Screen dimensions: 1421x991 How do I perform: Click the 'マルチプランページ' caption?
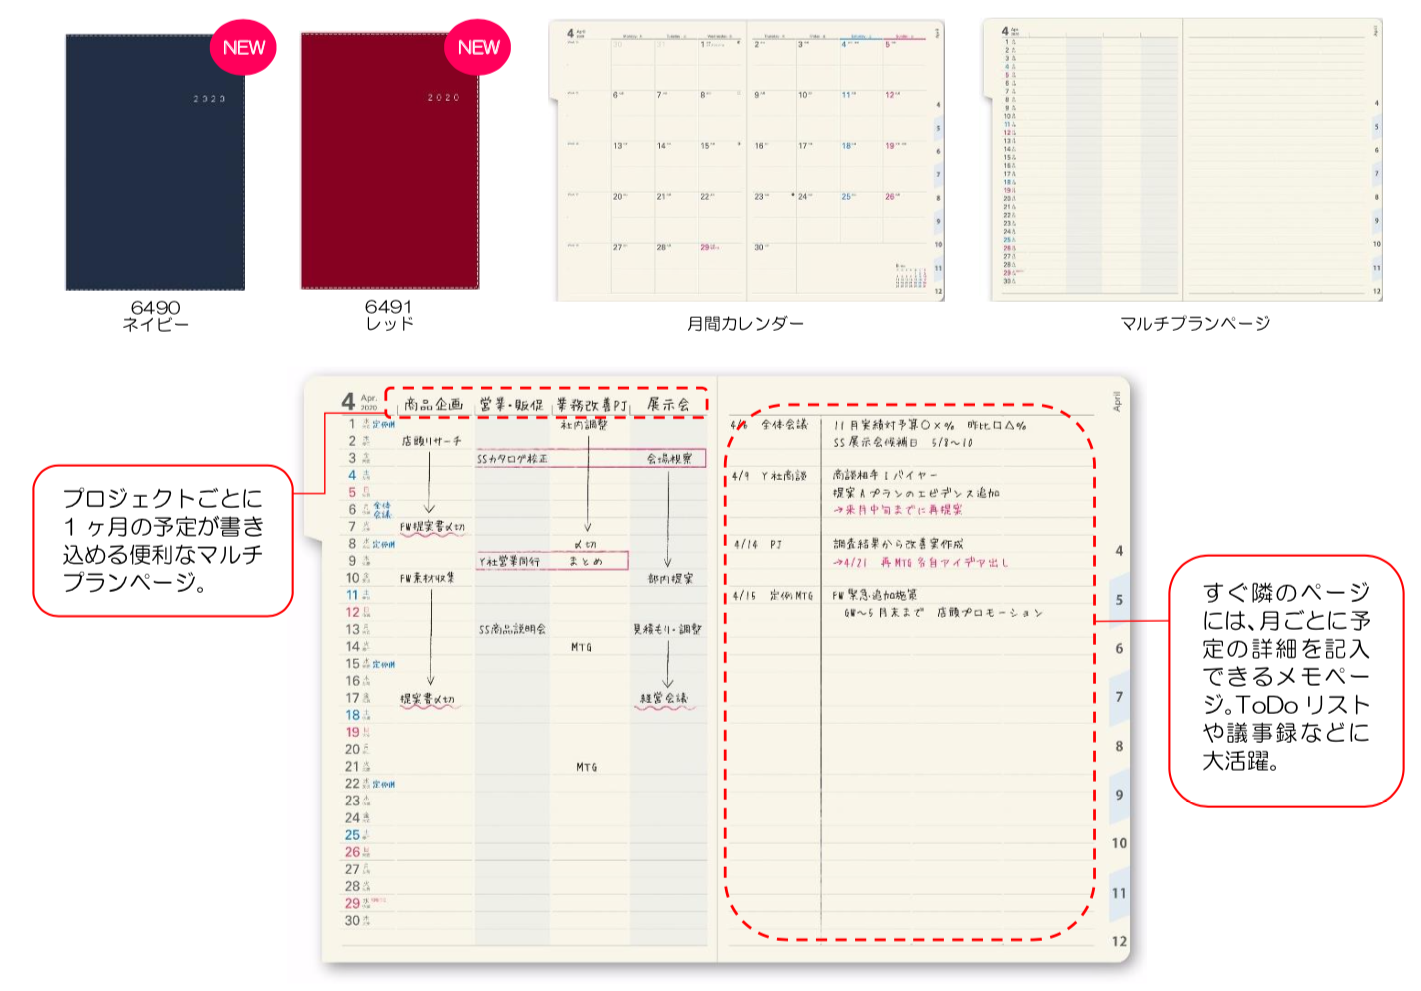(1195, 323)
